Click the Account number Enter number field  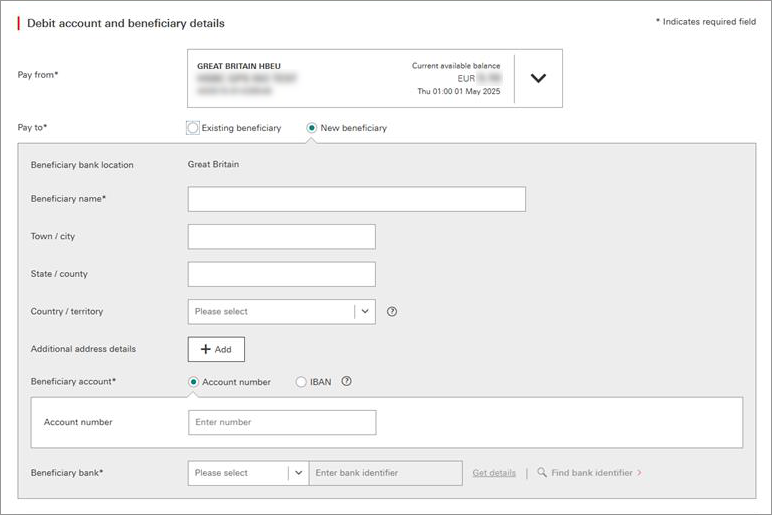pos(281,422)
